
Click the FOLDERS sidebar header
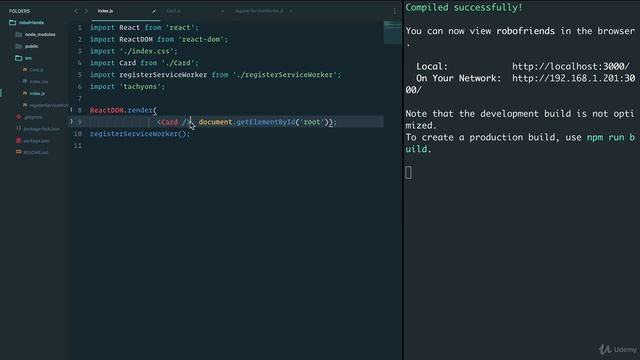19,11
